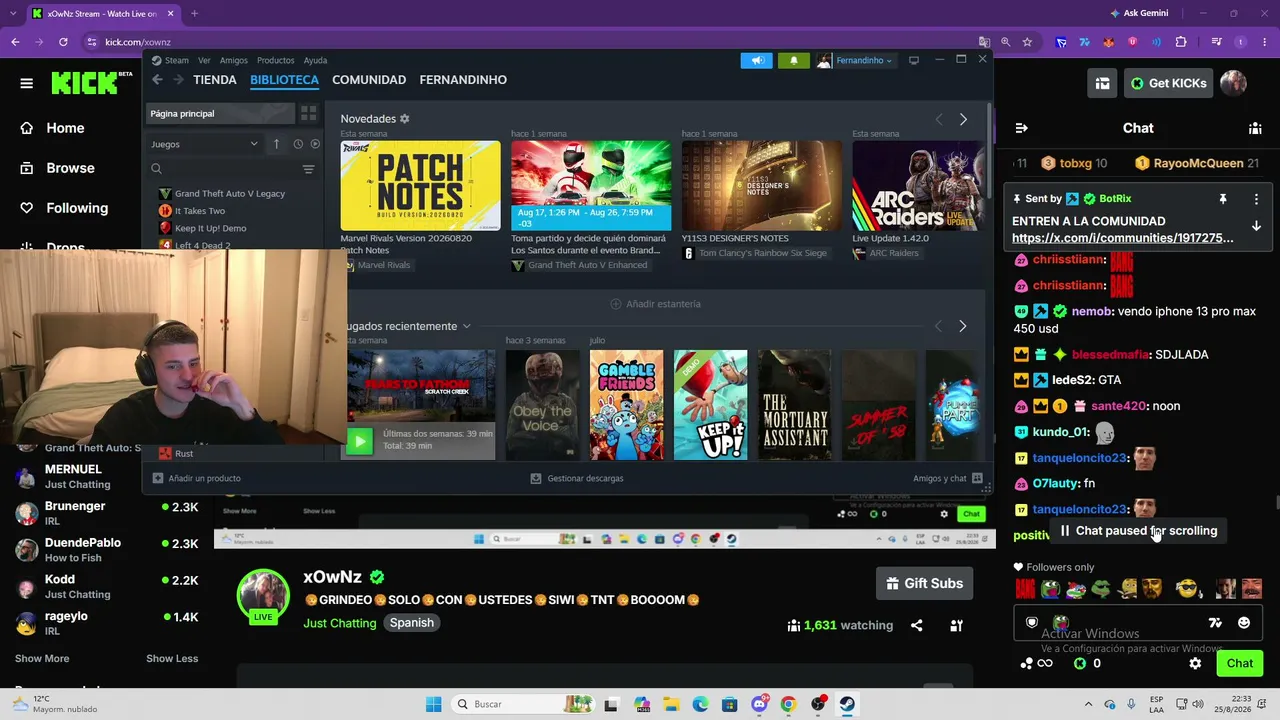Click the Get KICKs button
The image size is (1280, 720).
point(1167,83)
